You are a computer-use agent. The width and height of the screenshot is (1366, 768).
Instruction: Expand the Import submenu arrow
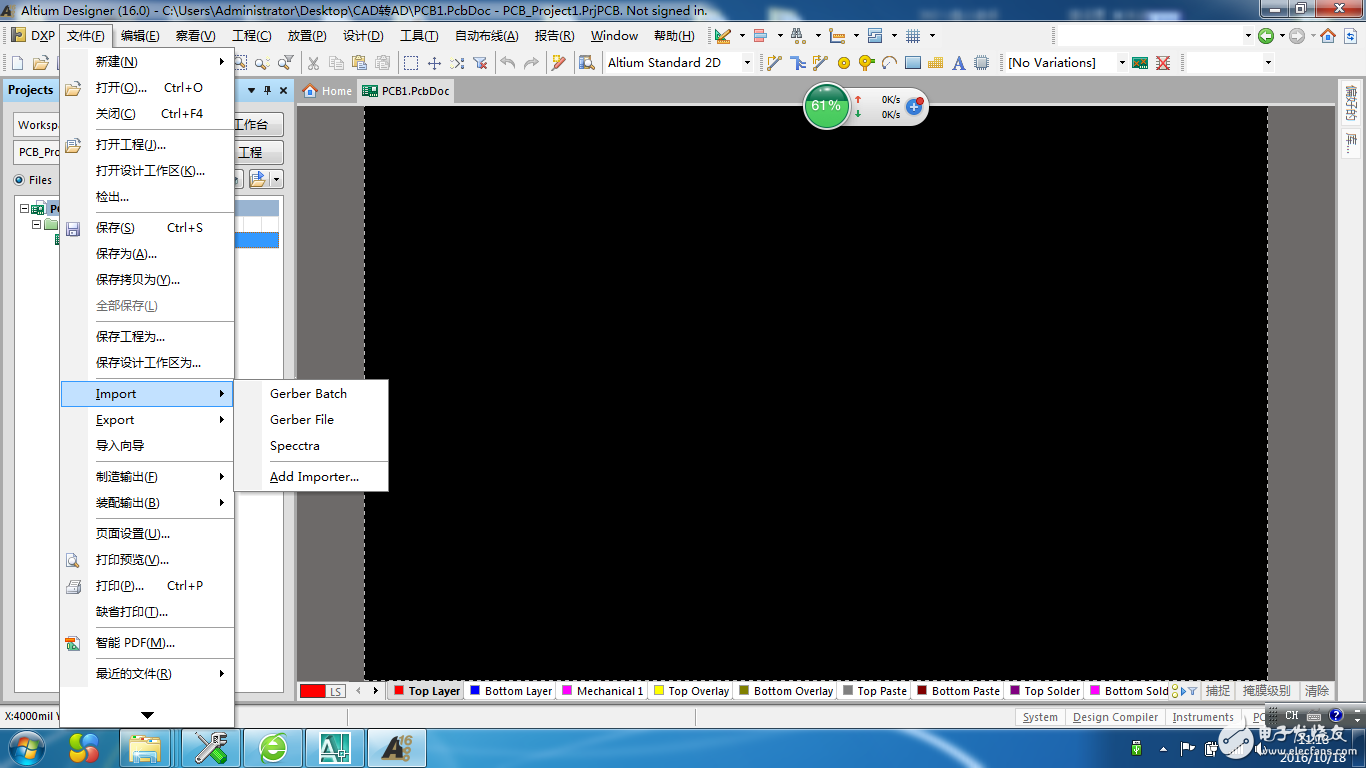point(221,394)
